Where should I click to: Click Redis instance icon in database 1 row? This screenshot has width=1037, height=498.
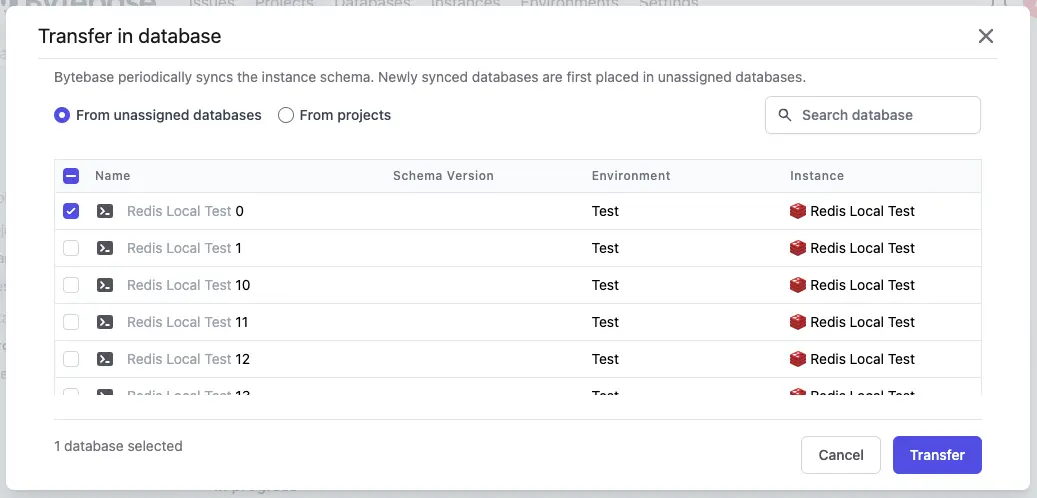[798, 248]
